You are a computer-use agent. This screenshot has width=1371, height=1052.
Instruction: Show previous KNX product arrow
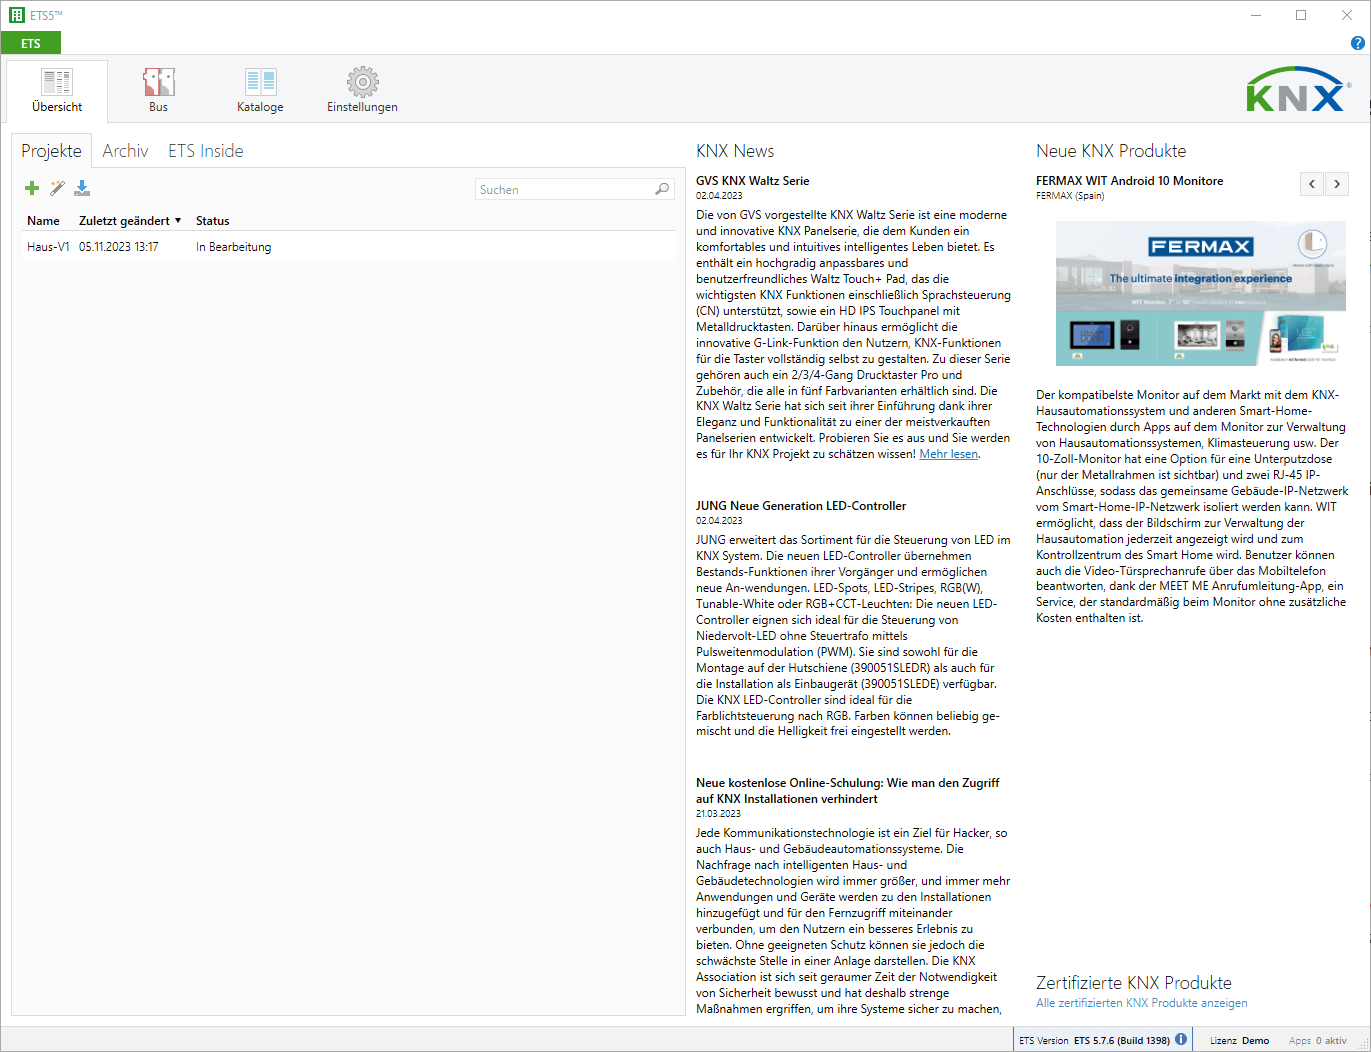pyautogui.click(x=1312, y=184)
